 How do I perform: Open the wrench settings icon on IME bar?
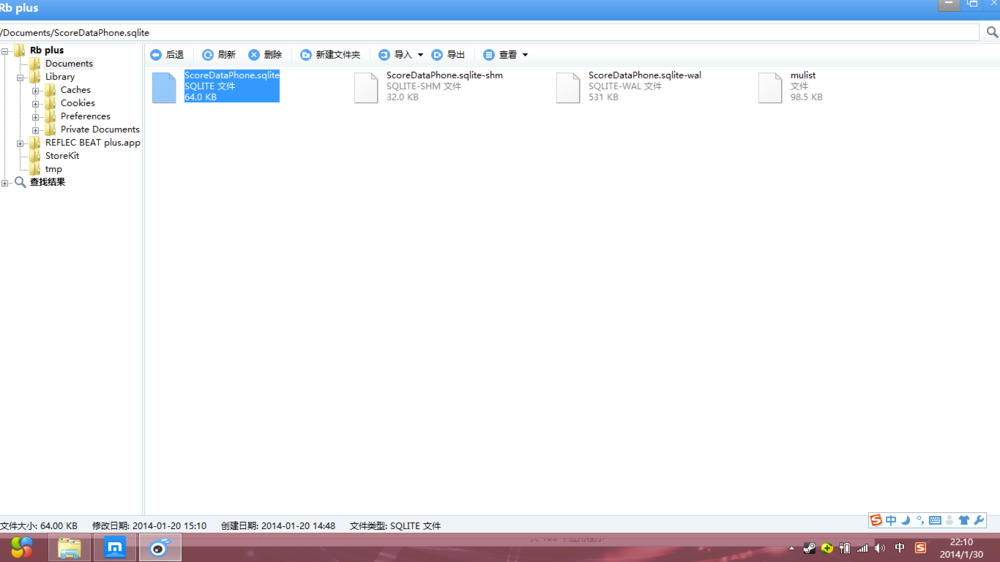coord(979,521)
